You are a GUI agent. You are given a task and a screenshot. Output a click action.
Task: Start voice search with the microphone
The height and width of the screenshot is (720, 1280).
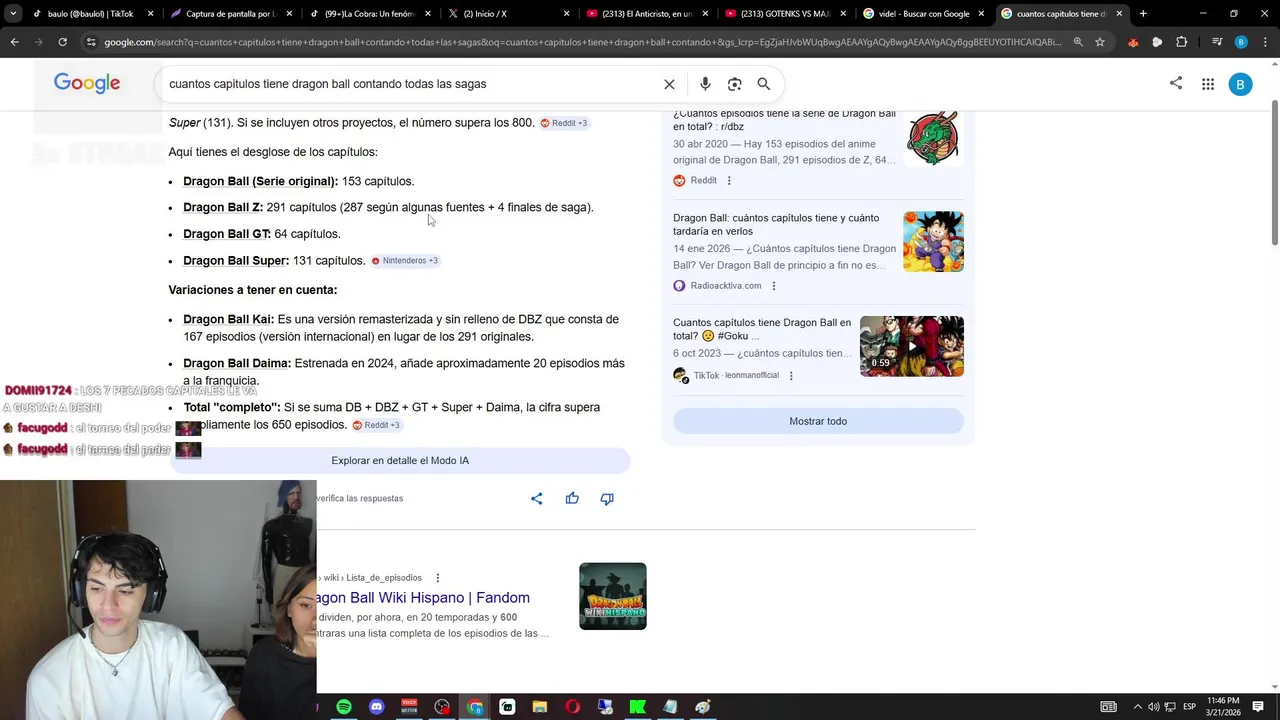705,84
